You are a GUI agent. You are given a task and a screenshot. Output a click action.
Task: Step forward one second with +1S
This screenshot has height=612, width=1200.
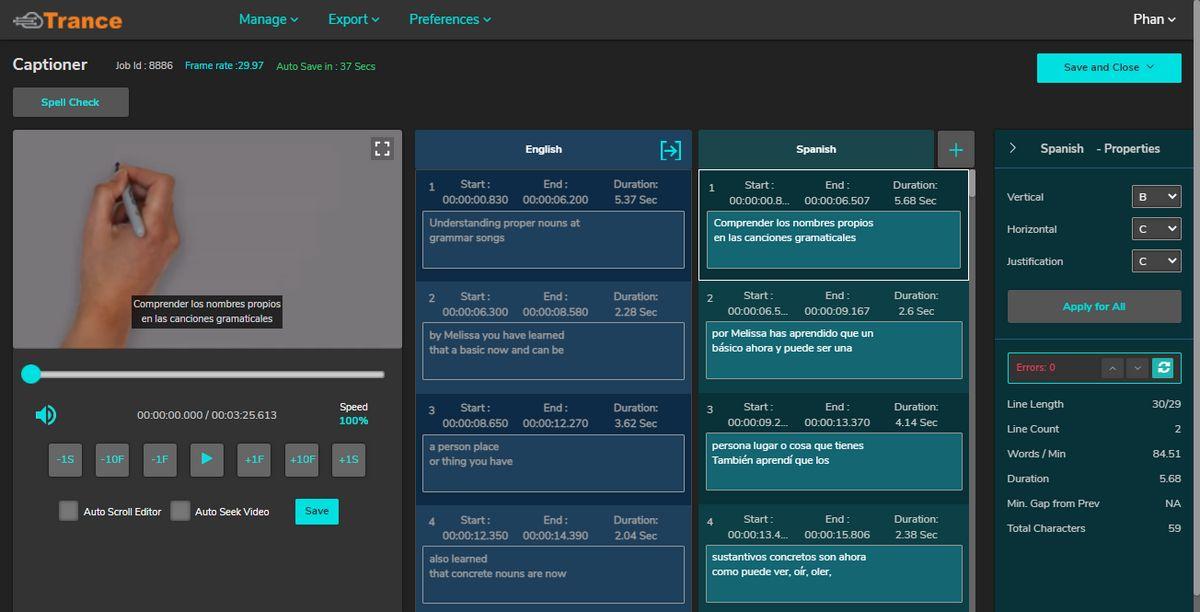(x=348, y=459)
